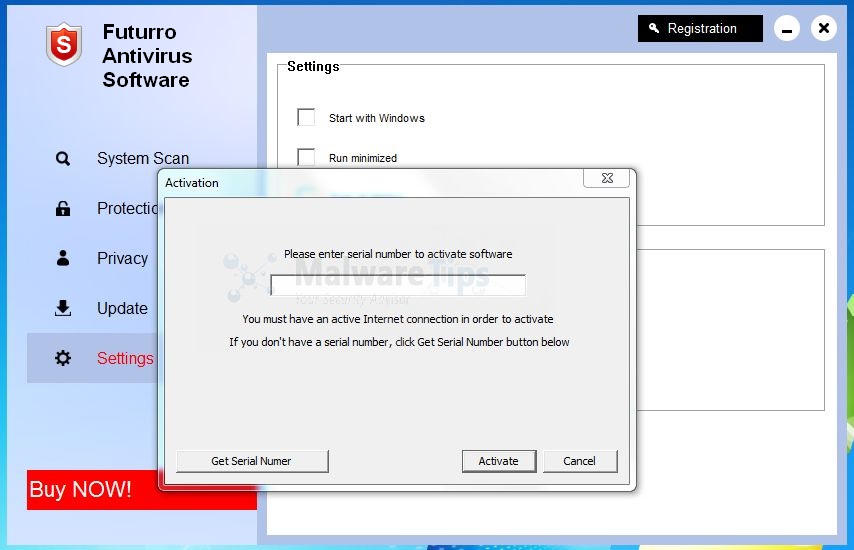
Task: Toggle the Run minimized checkbox
Action: pos(306,157)
